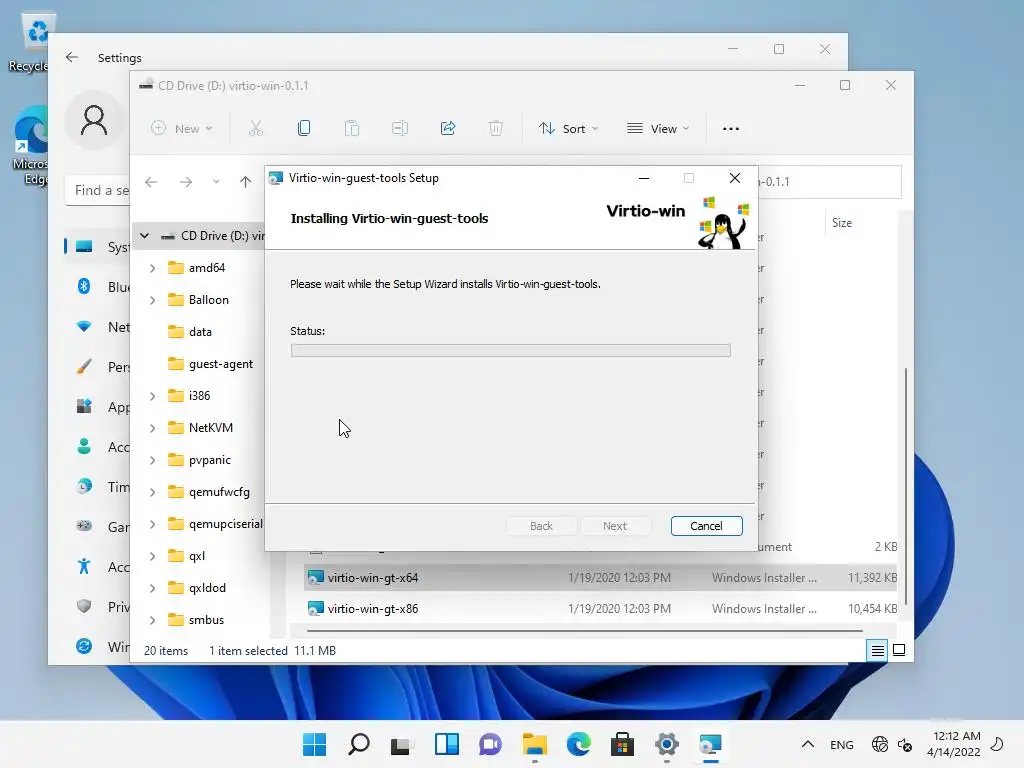Click the Copy icon in Explorer toolbar
1024x768 pixels.
(x=304, y=129)
